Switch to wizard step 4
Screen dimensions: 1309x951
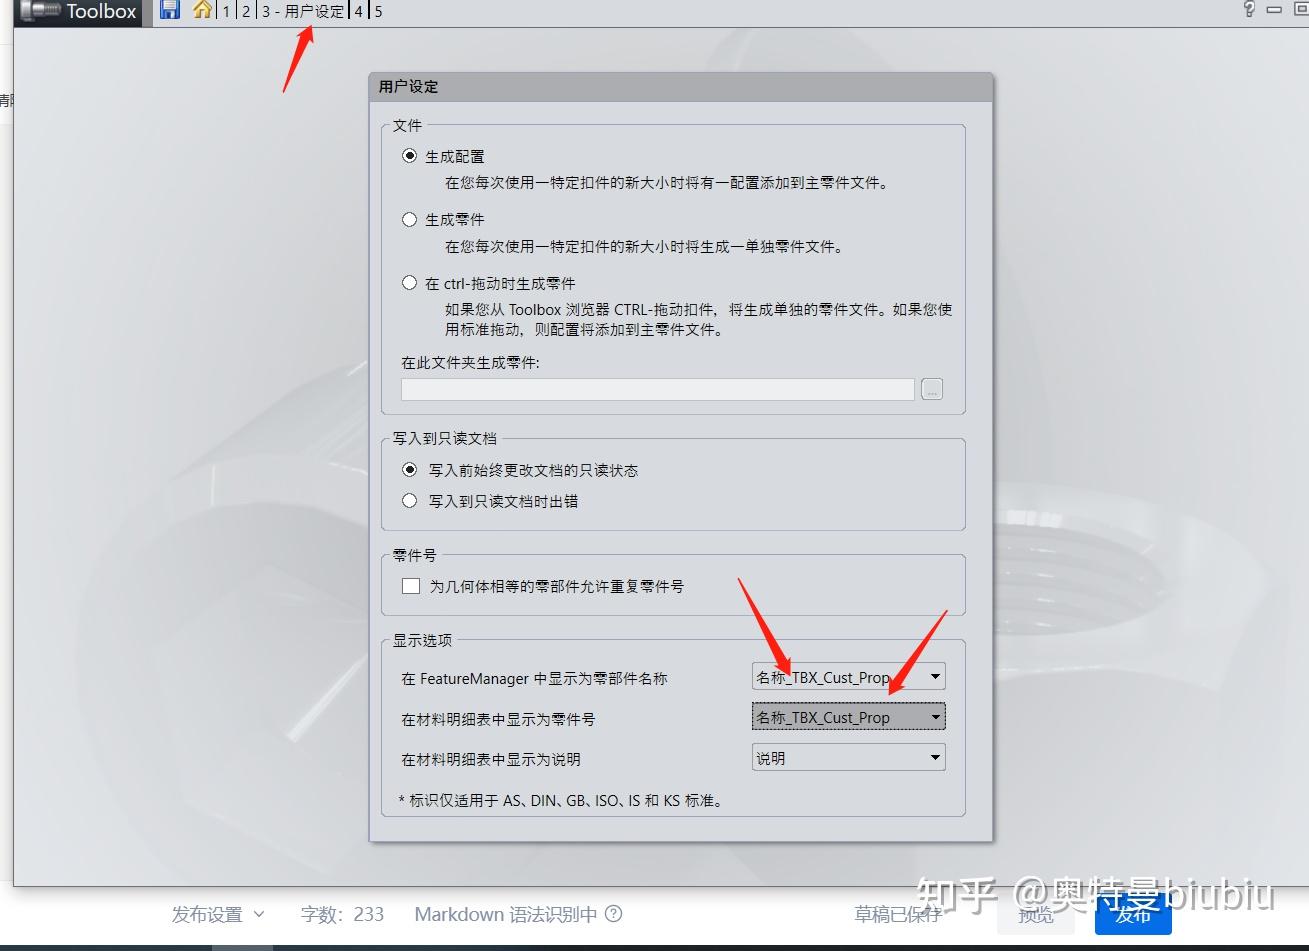(358, 11)
